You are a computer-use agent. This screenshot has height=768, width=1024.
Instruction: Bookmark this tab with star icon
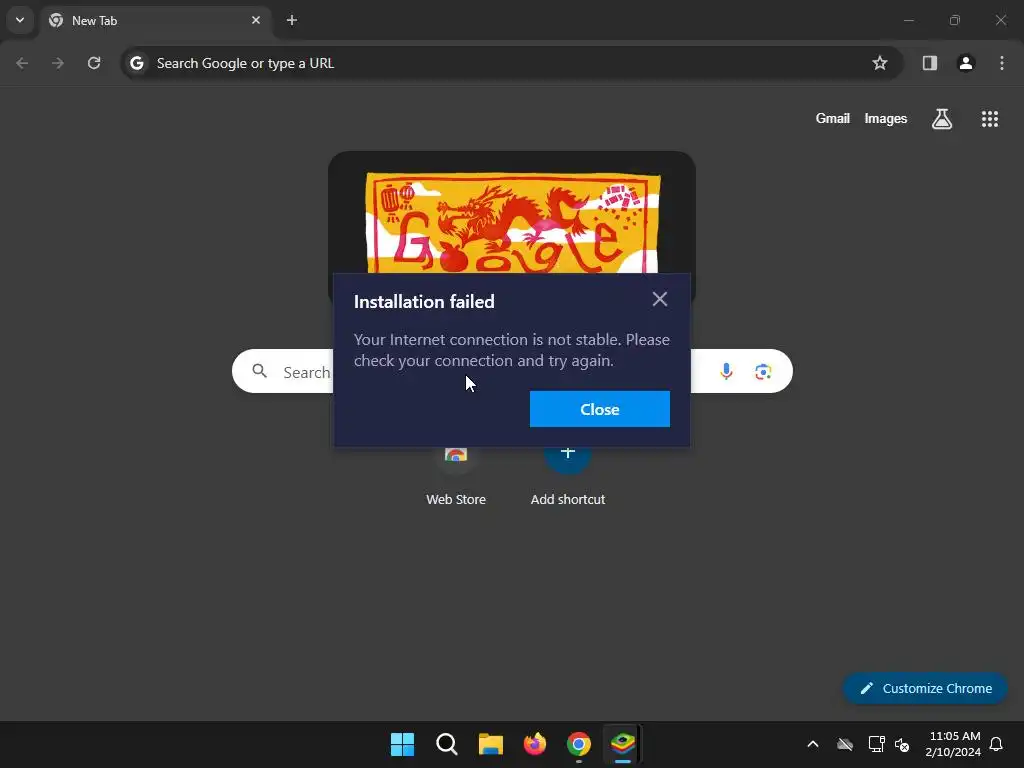(x=880, y=63)
